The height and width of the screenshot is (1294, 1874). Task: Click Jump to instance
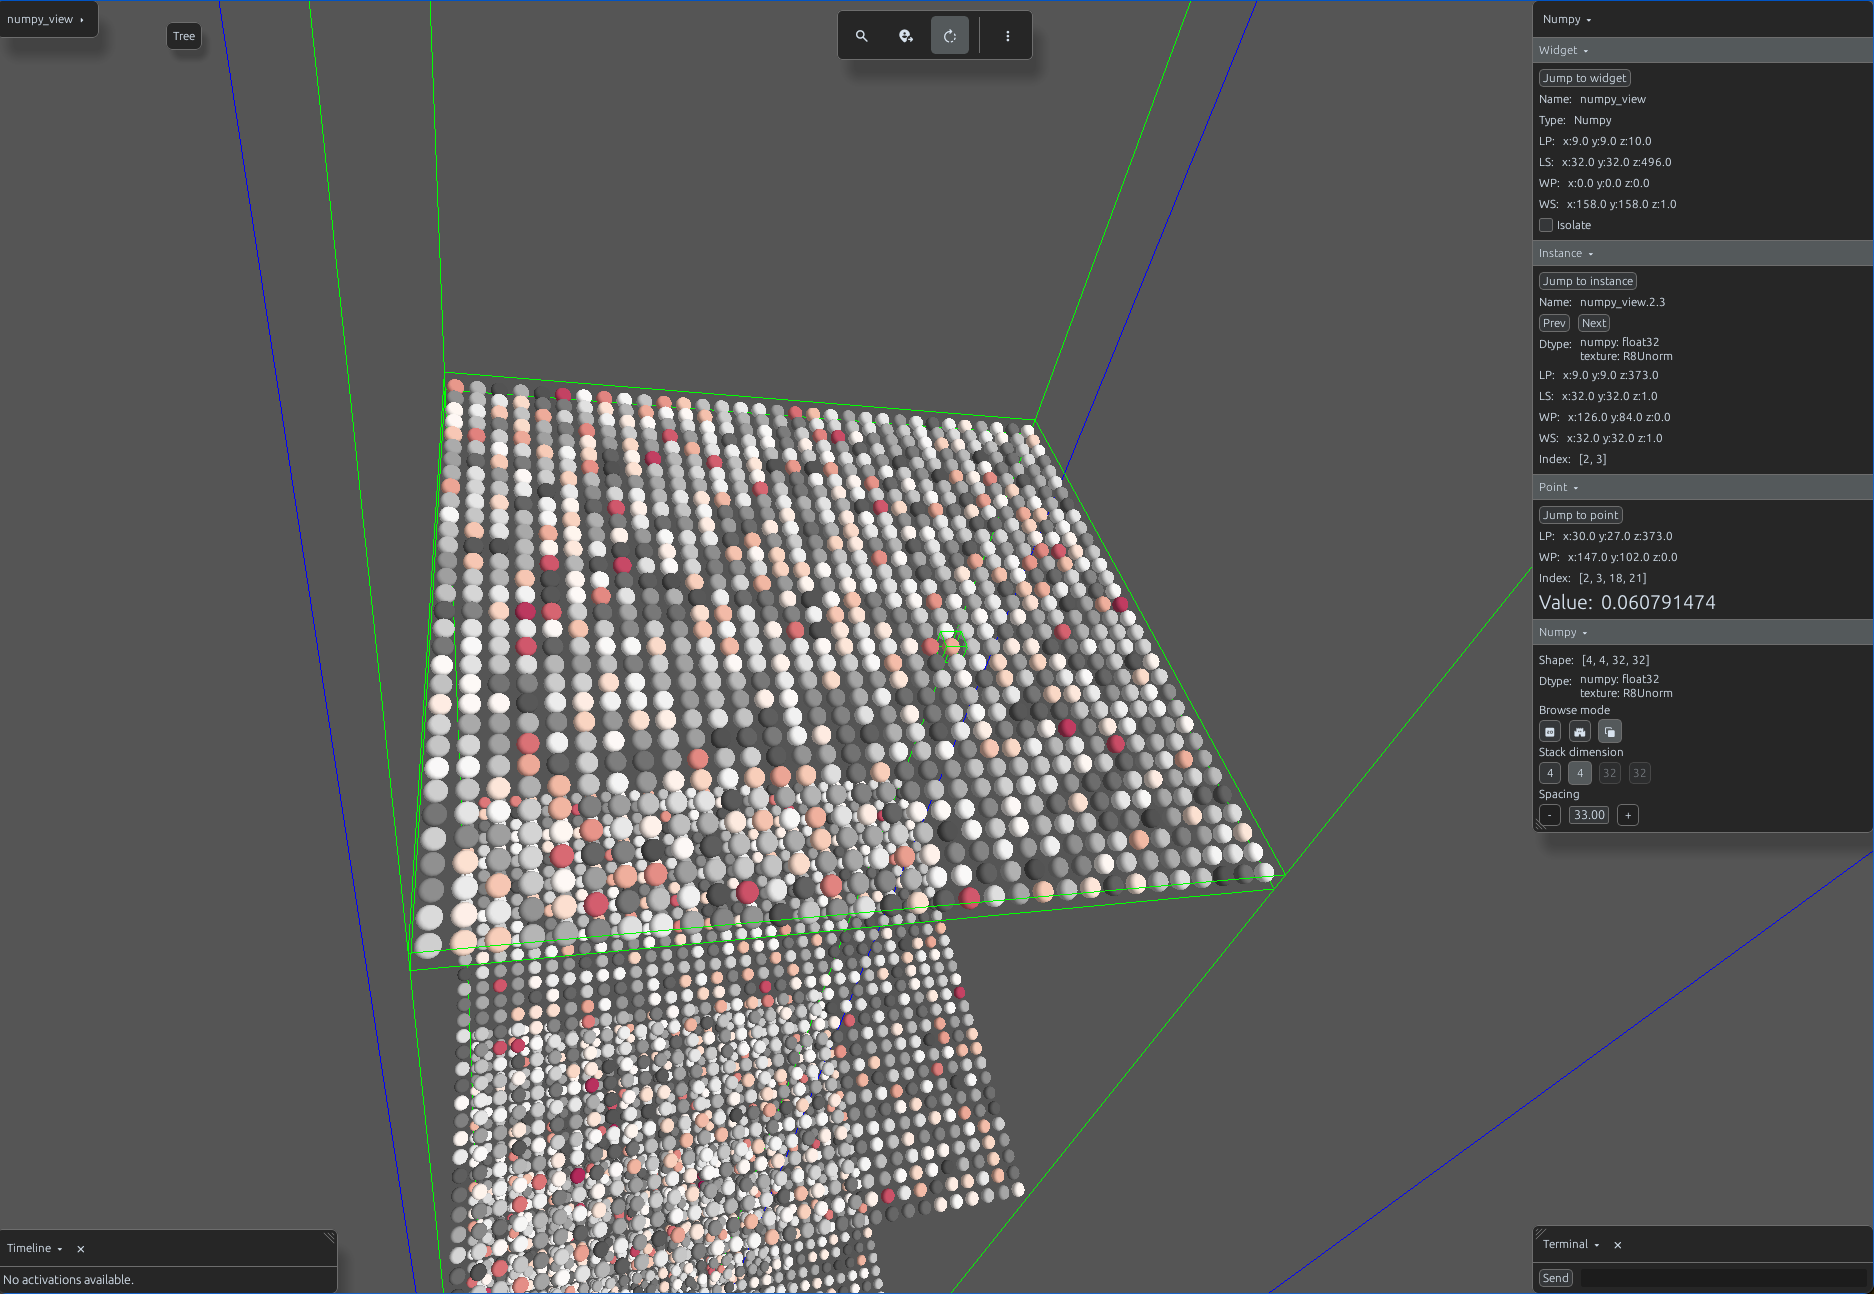[x=1587, y=281]
